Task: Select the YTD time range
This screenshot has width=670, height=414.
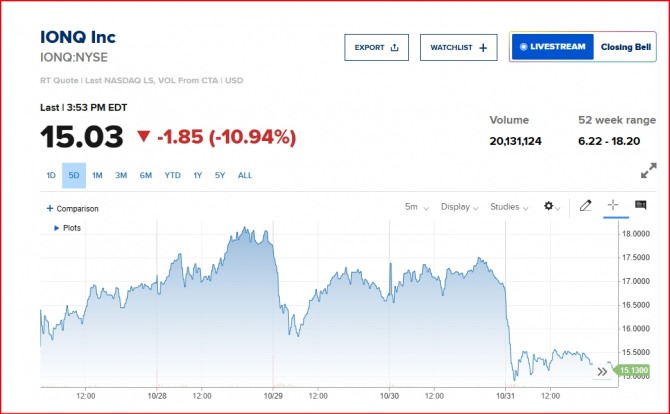Action: pos(172,176)
